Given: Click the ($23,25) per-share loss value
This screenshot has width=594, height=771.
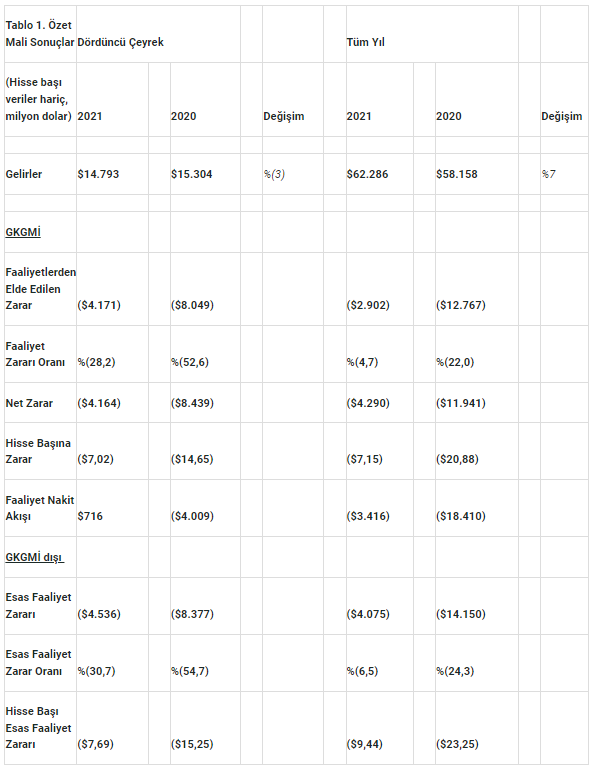Looking at the screenshot, I should tap(457, 744).
